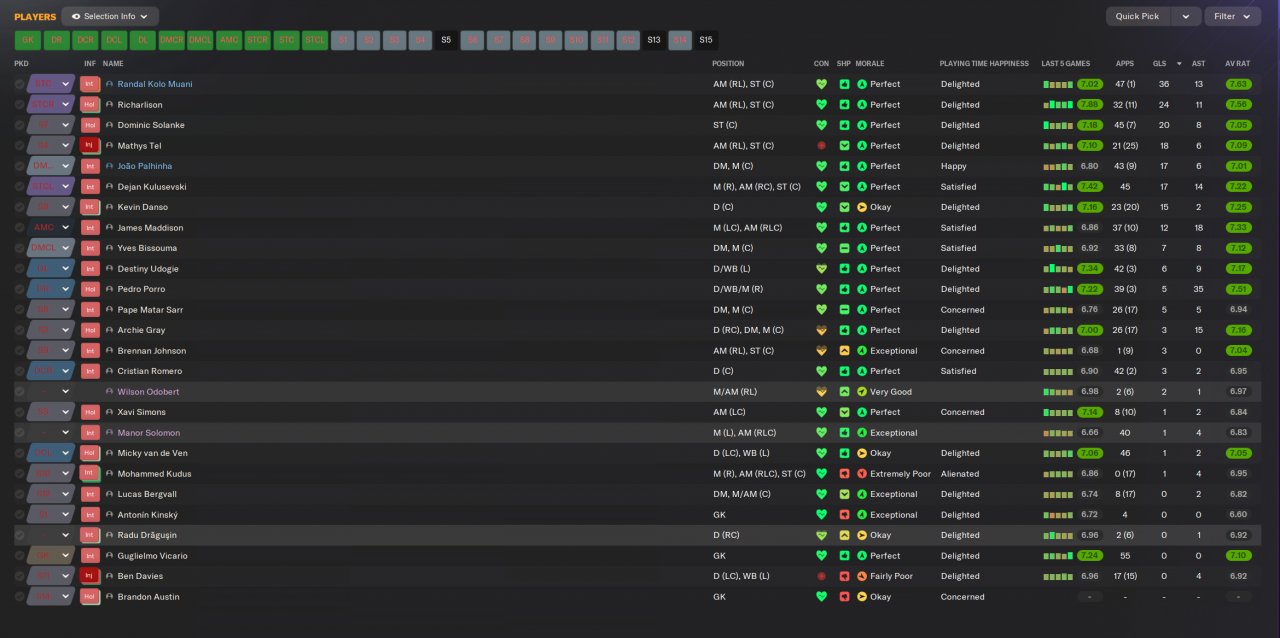Click the last 5 games form bars for Richarlison
The height and width of the screenshot is (638, 1280).
(1058, 105)
